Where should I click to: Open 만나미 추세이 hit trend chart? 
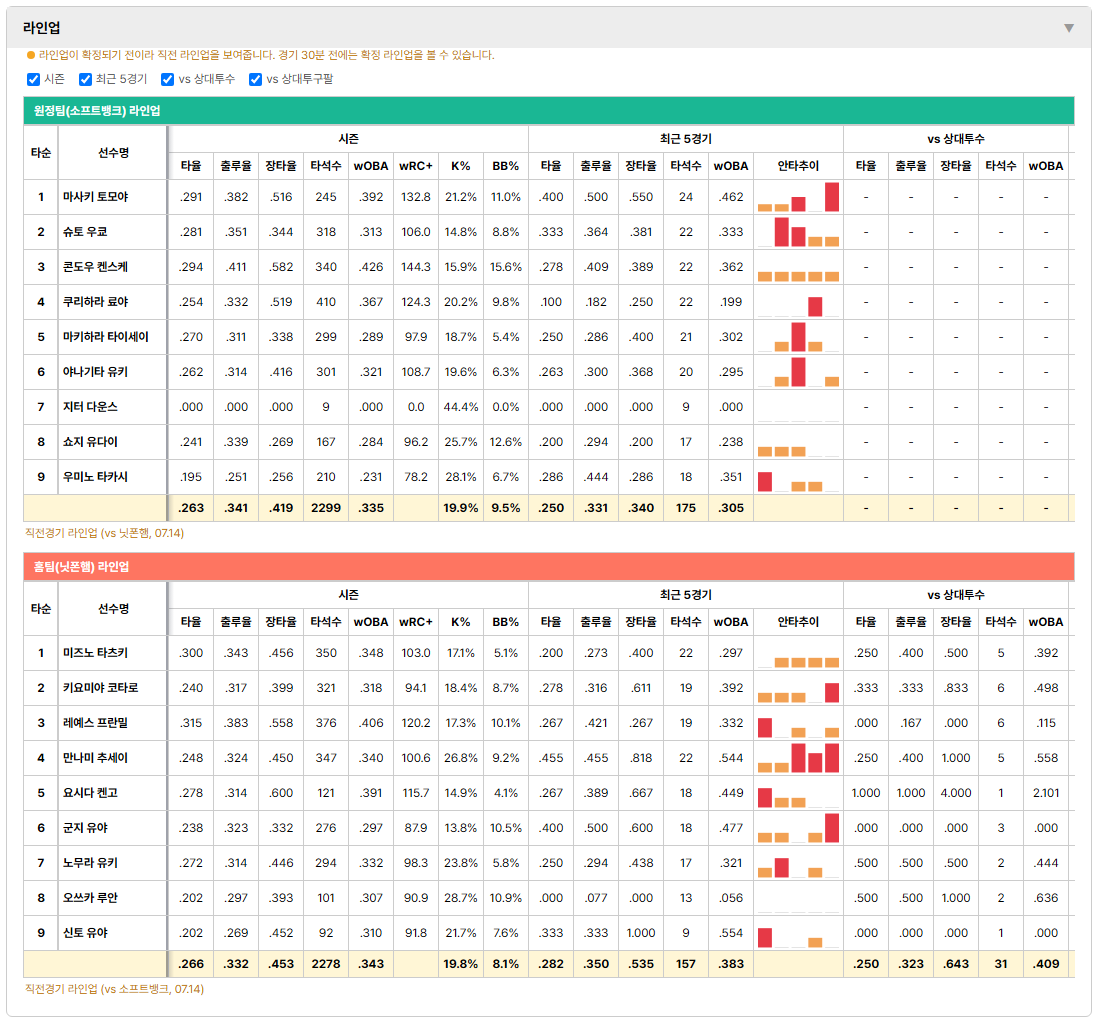click(798, 758)
